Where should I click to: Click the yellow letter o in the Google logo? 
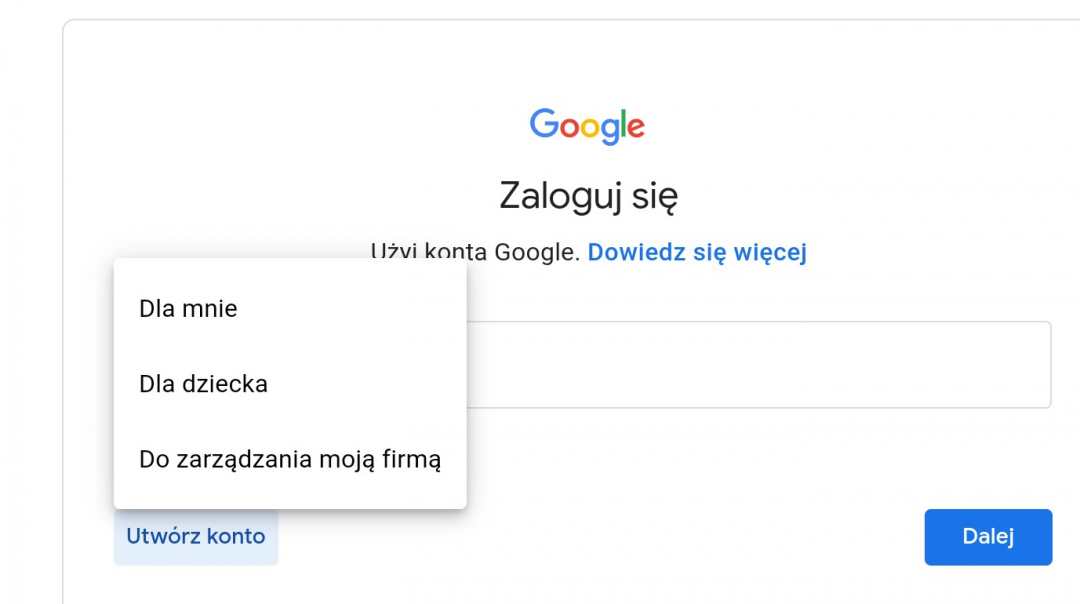pyautogui.click(x=588, y=128)
